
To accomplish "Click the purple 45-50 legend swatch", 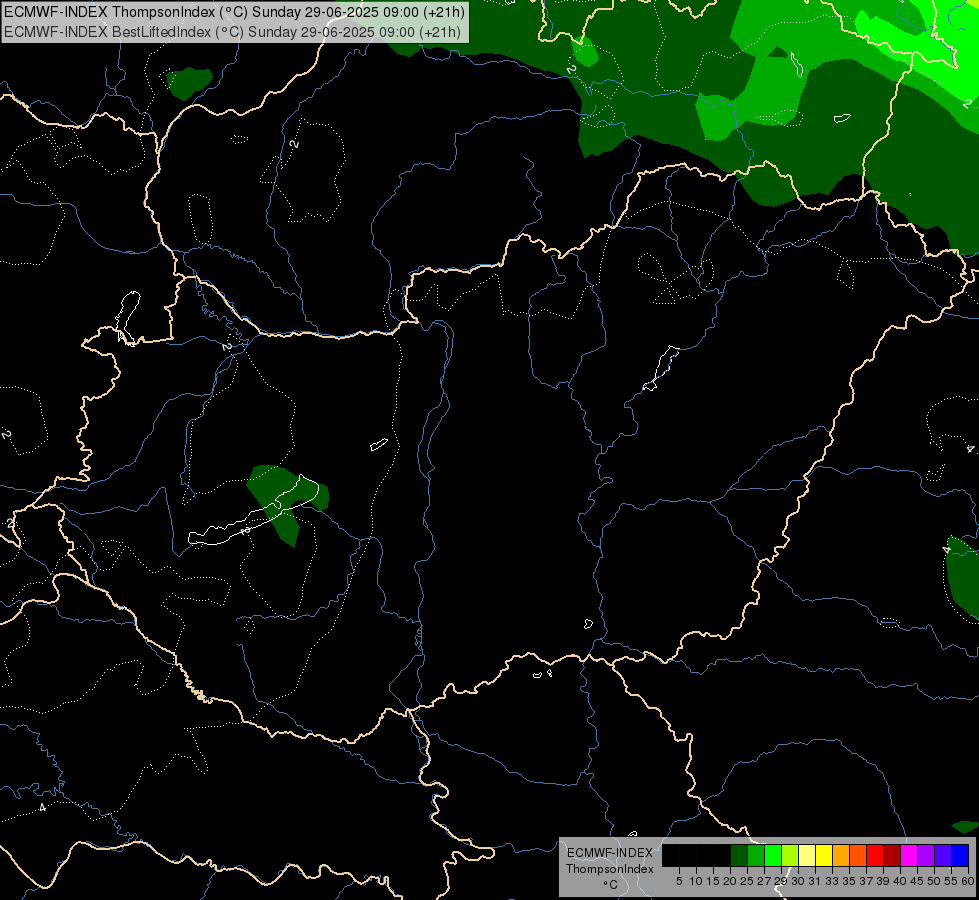I will pyautogui.click(x=926, y=855).
